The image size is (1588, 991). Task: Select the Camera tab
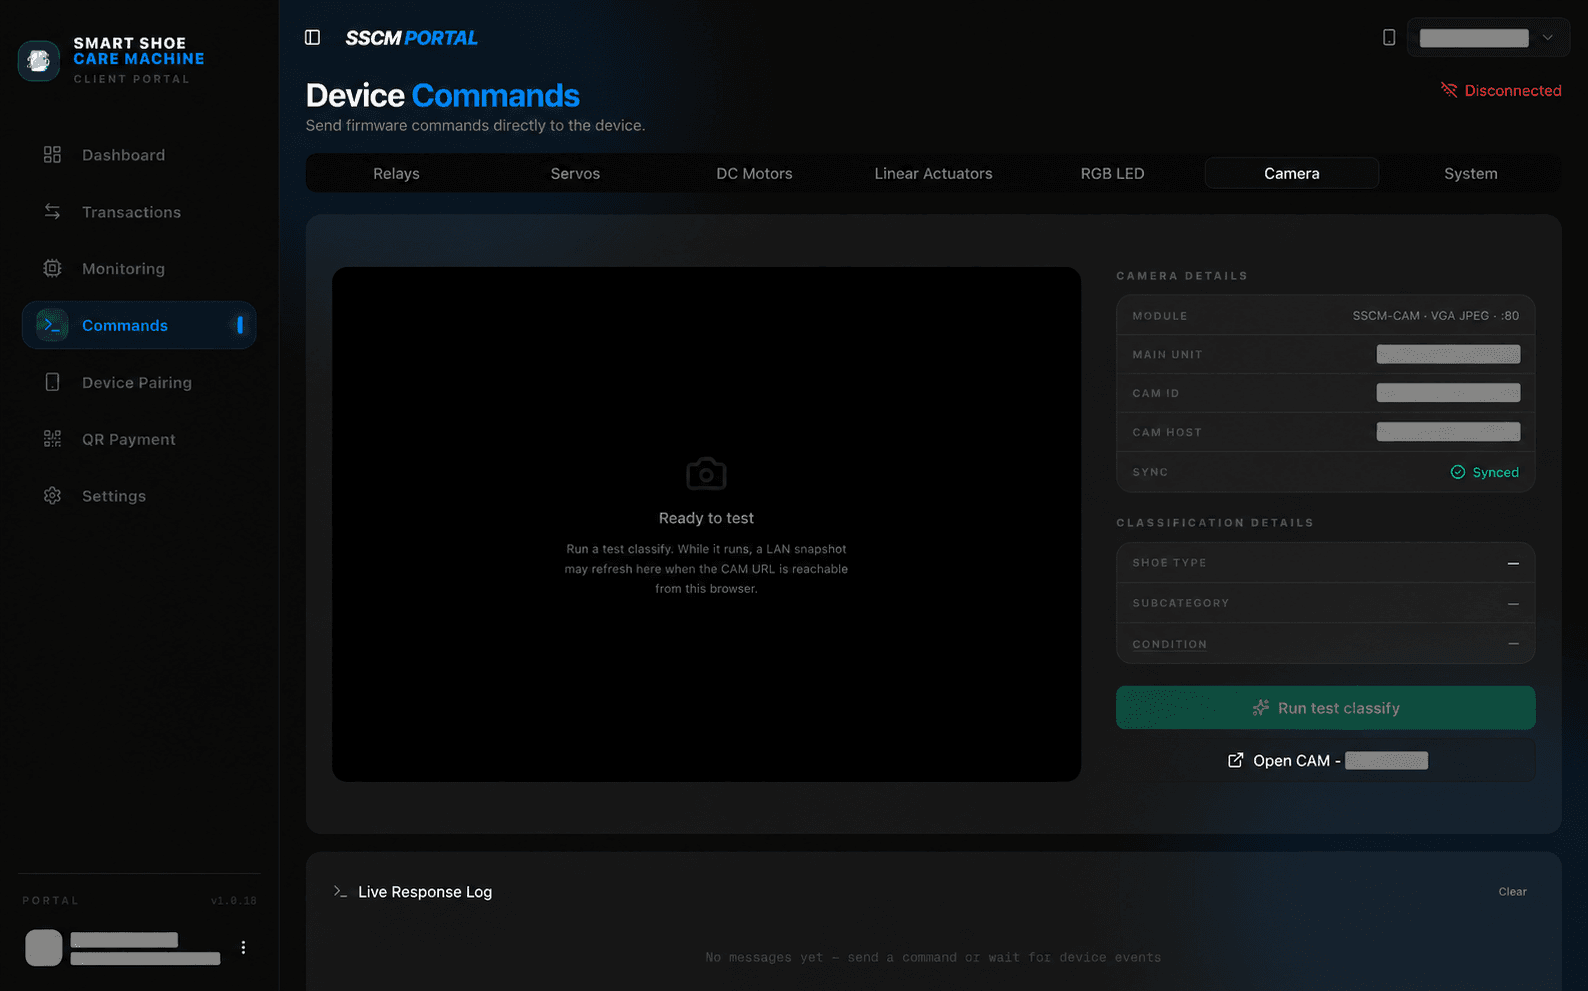tap(1292, 173)
